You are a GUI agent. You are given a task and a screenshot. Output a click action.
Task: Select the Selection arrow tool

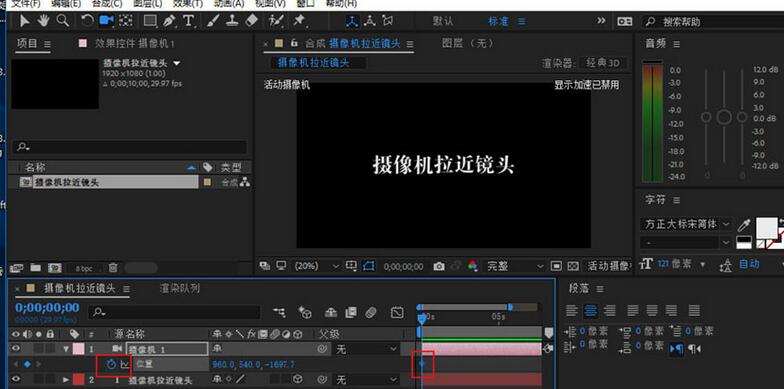tap(25, 20)
